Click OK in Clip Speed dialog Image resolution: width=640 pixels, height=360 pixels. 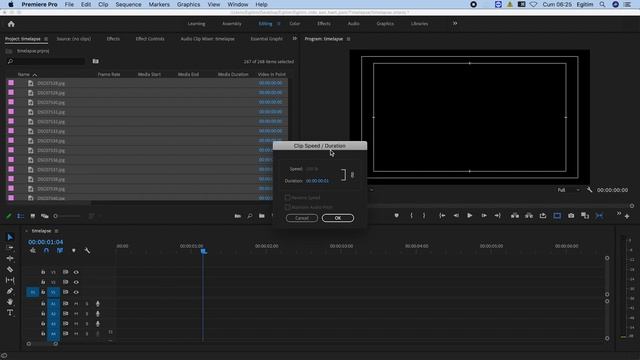[338, 218]
